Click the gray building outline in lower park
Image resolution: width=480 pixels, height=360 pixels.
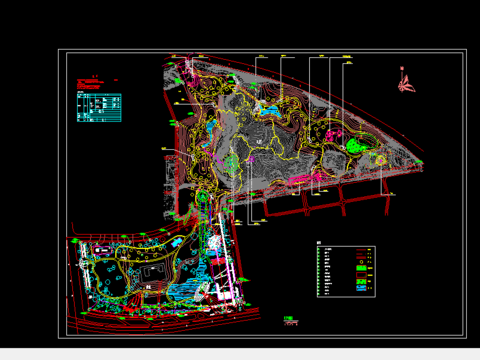[x=153, y=274]
